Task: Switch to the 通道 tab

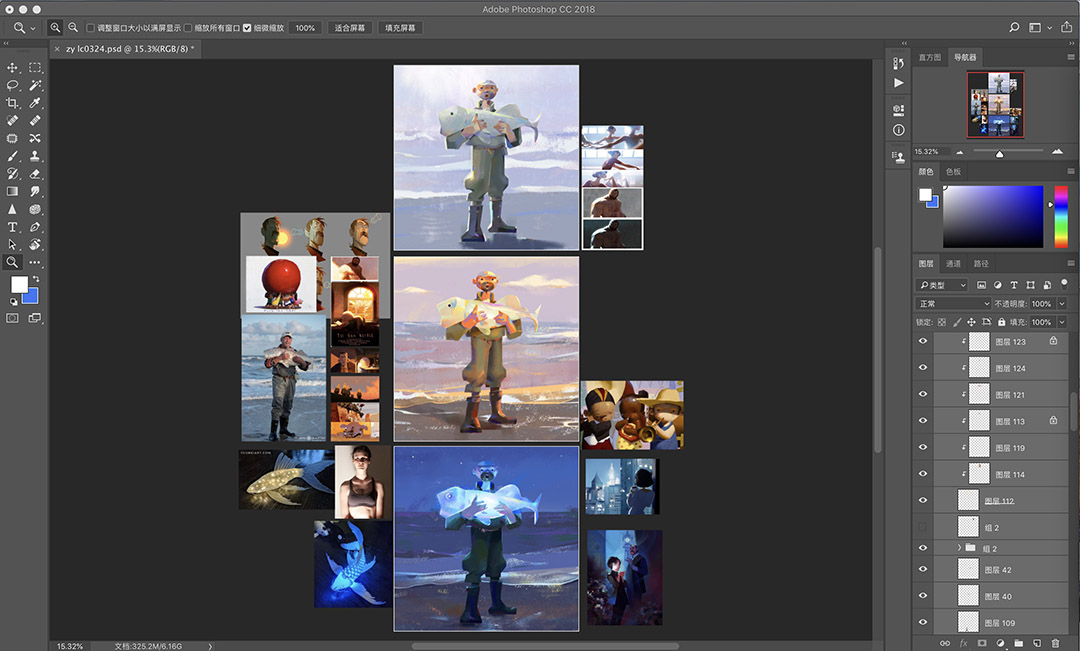Action: click(x=953, y=264)
